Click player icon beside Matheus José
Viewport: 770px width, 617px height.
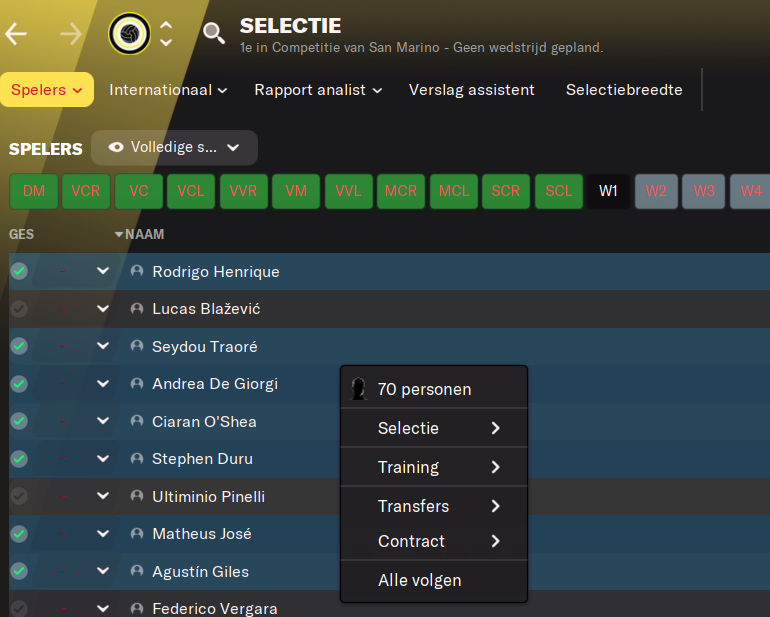pos(137,533)
